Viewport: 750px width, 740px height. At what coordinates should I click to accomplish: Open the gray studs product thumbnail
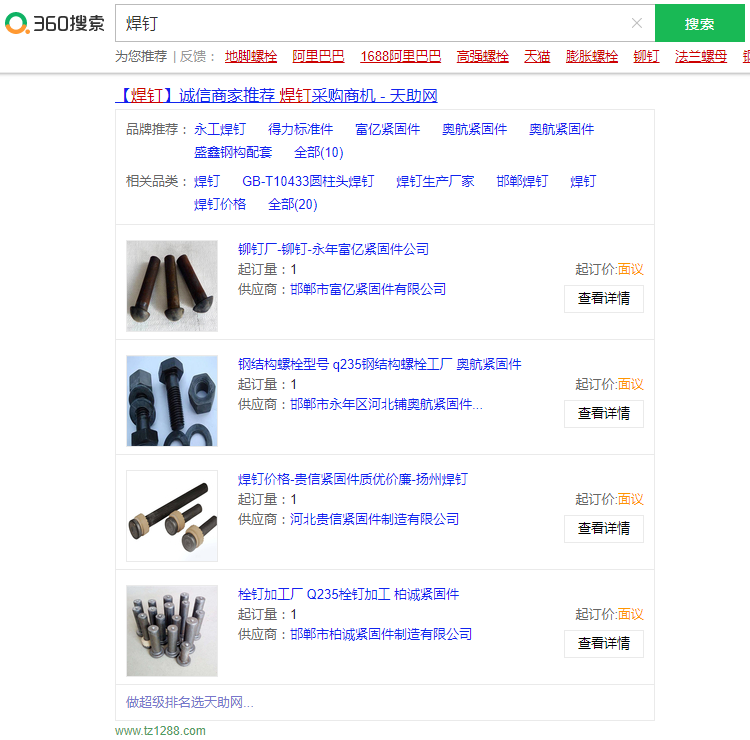click(171, 630)
